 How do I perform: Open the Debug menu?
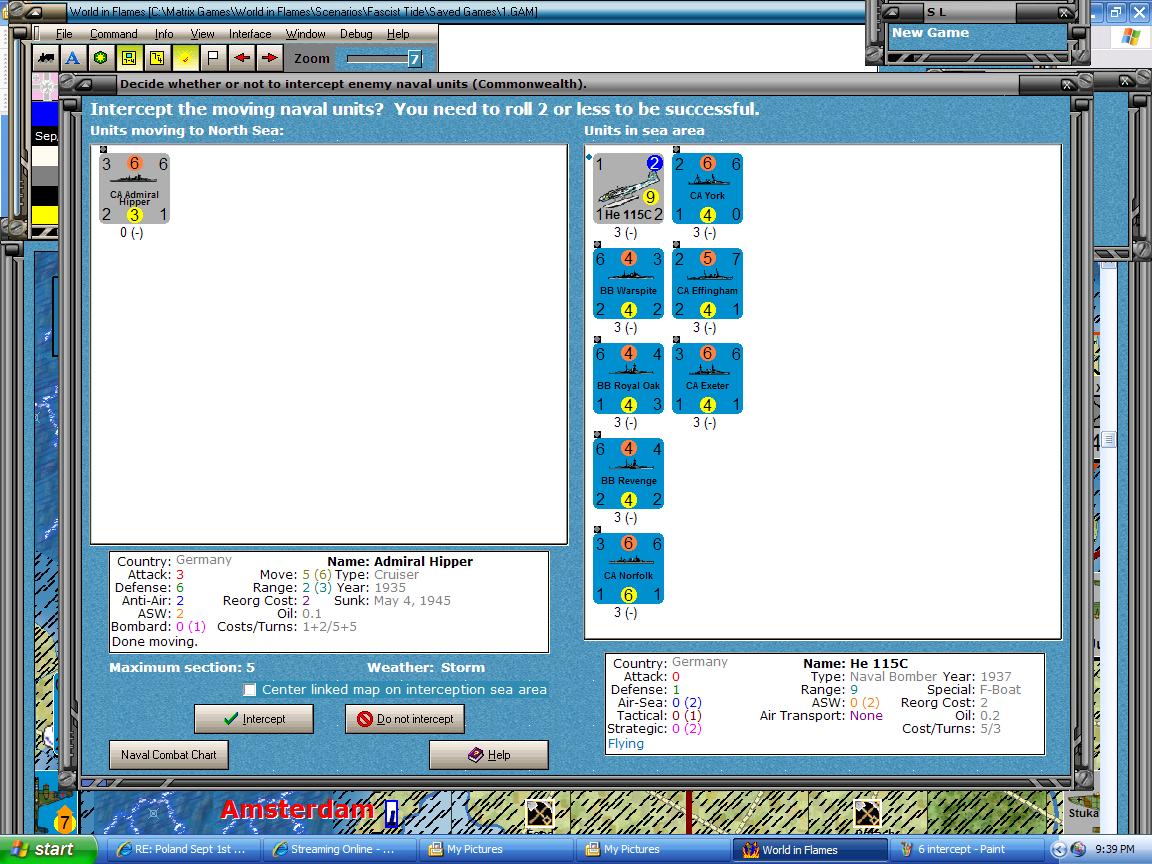(x=356, y=34)
